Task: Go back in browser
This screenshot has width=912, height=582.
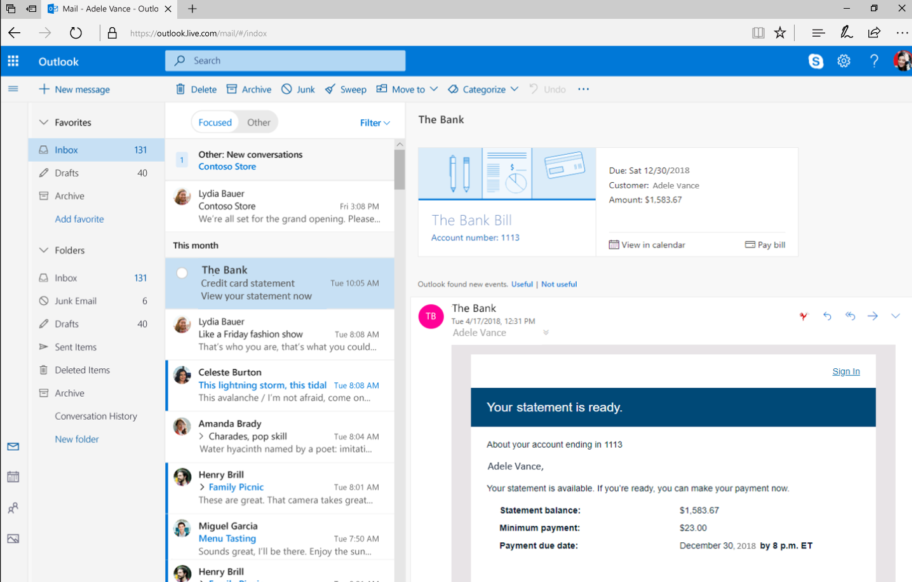Action: [15, 33]
